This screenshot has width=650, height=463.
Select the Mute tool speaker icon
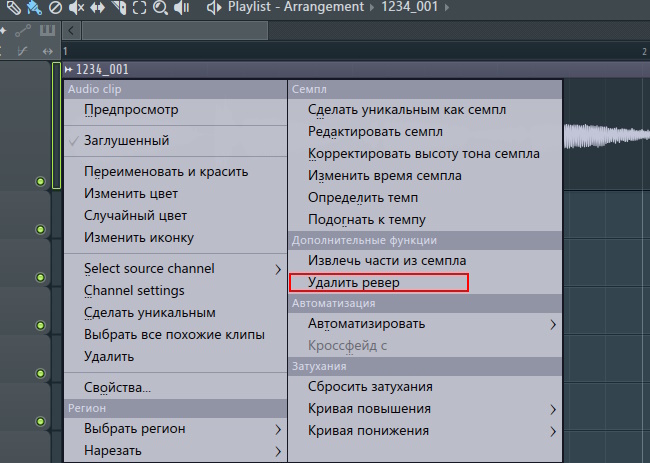coord(76,7)
